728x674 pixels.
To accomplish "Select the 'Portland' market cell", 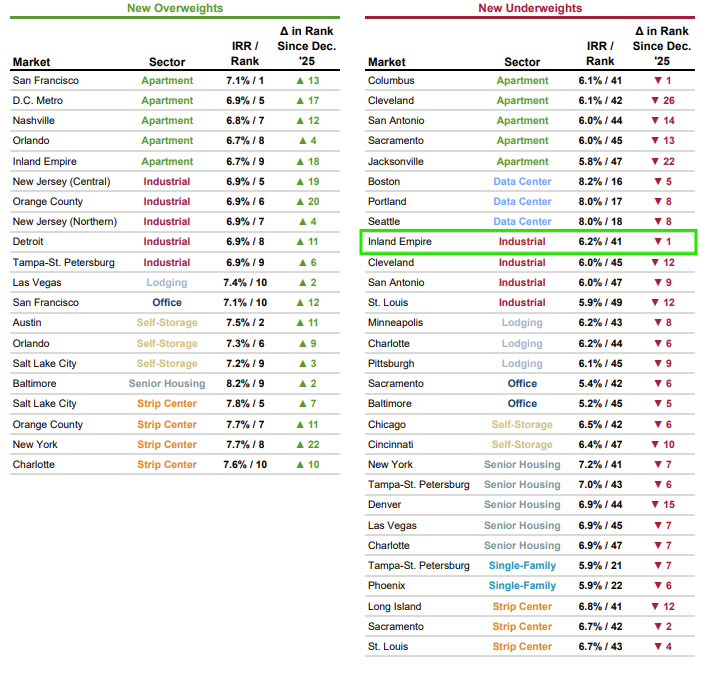I will 387,201.
